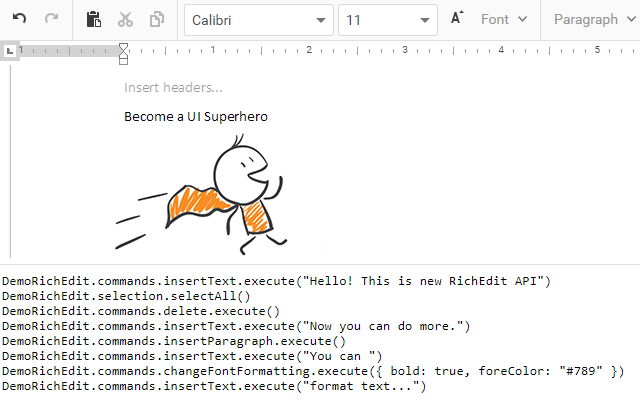Click the Redo arrow icon
Viewport: 640px width, 400px height.
click(52, 19)
